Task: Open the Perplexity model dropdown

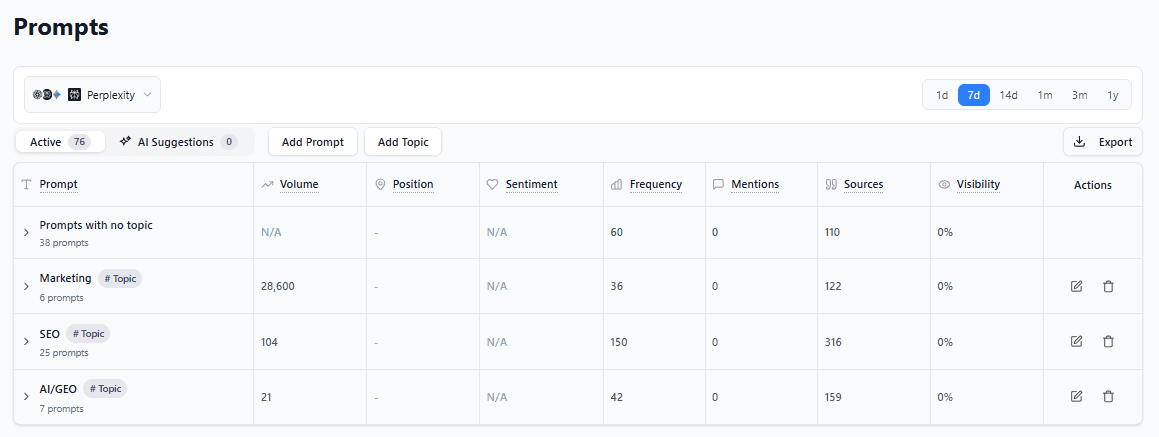Action: 93,95
